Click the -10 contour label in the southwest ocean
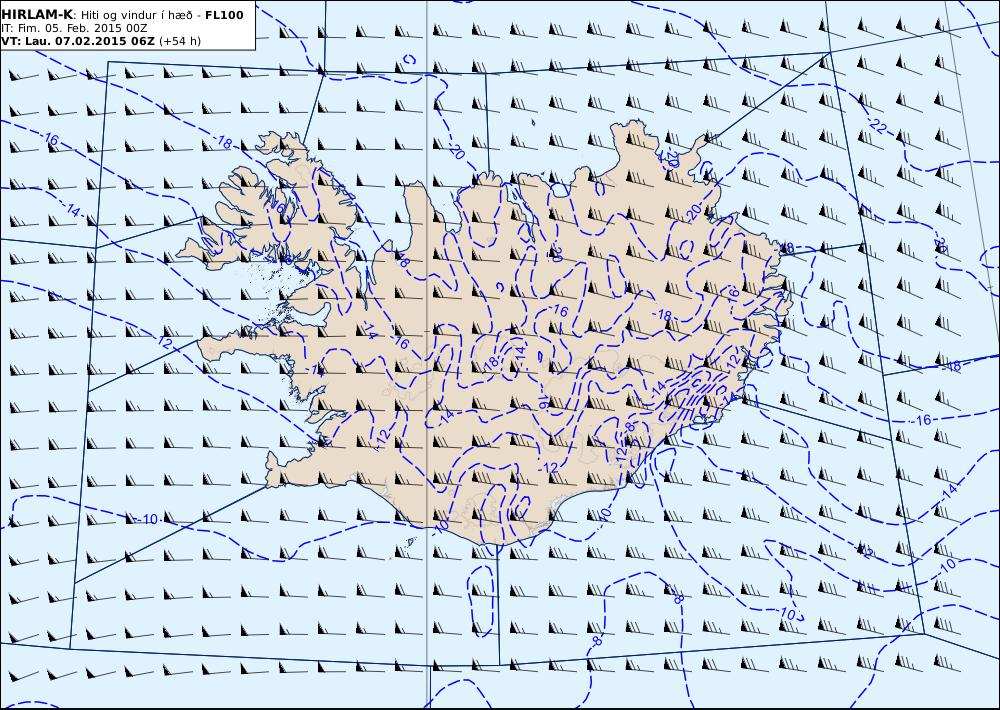The image size is (1000, 710). coord(147,519)
